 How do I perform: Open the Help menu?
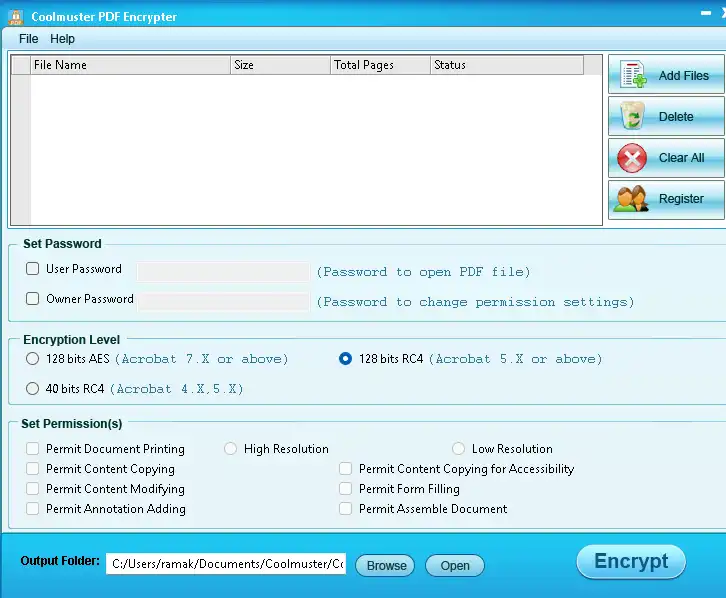62,39
